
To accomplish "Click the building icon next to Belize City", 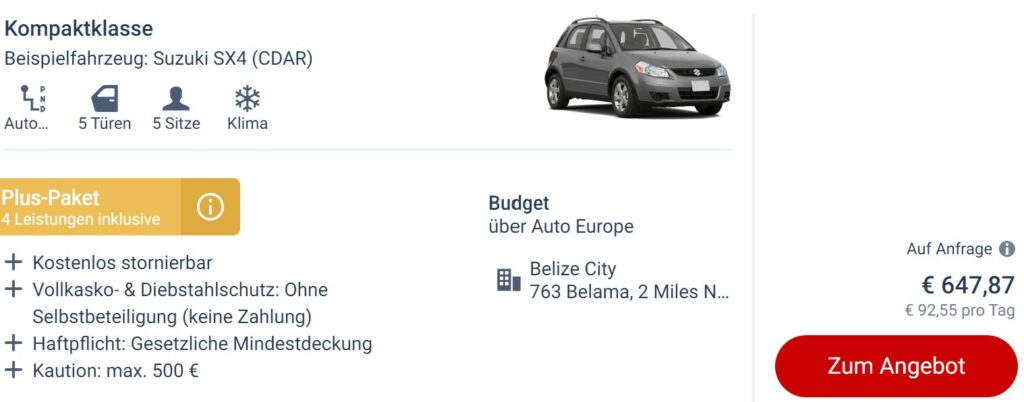I will [509, 280].
